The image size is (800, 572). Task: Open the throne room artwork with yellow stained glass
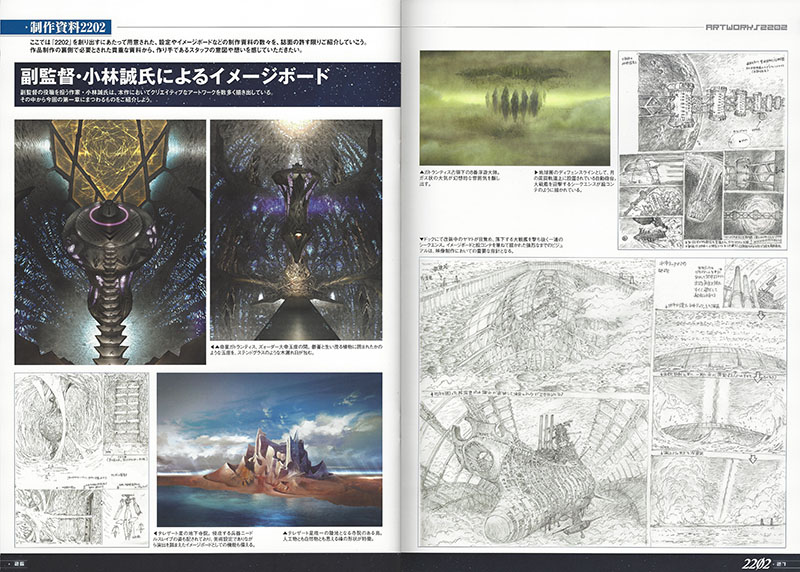point(110,242)
